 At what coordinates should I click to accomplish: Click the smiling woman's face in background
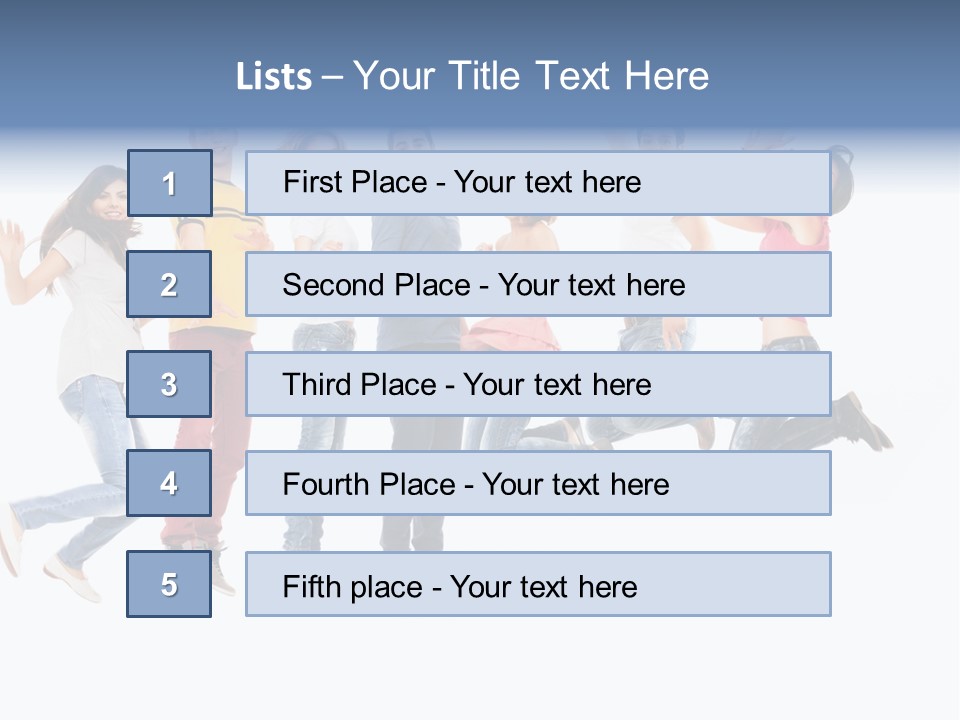click(x=108, y=197)
